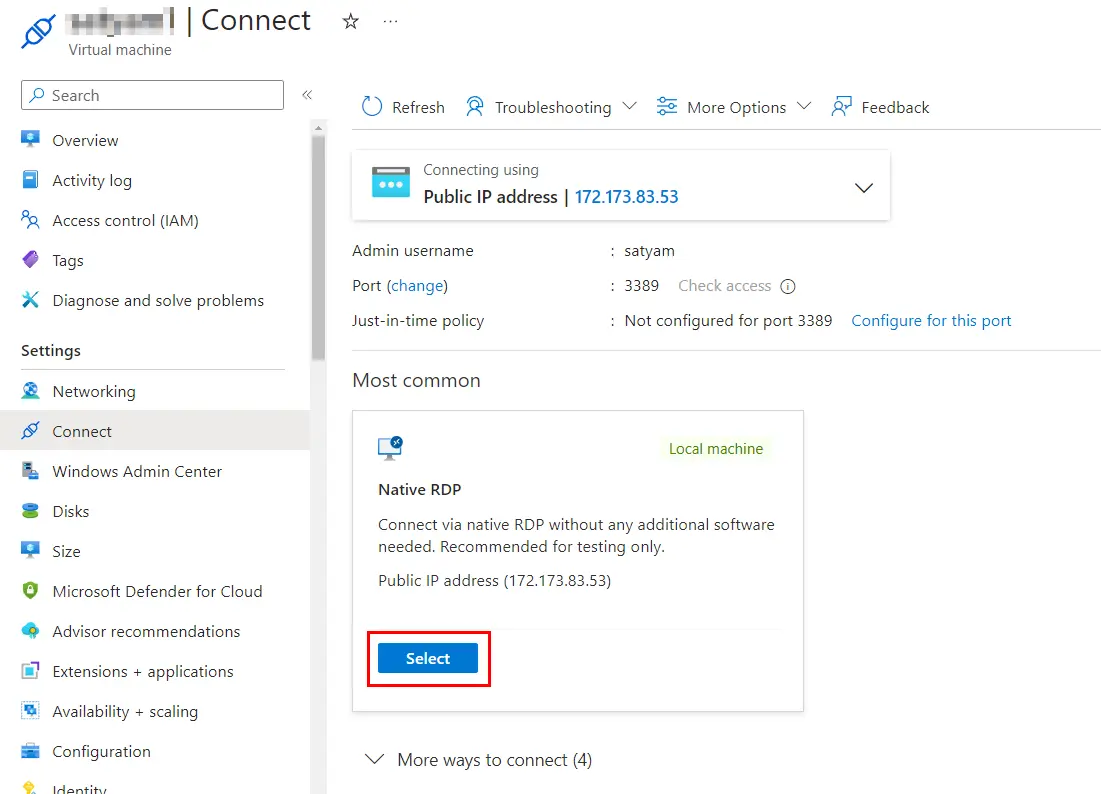The width and height of the screenshot is (1101, 794).
Task: Click the Check access info icon
Action: 788,286
